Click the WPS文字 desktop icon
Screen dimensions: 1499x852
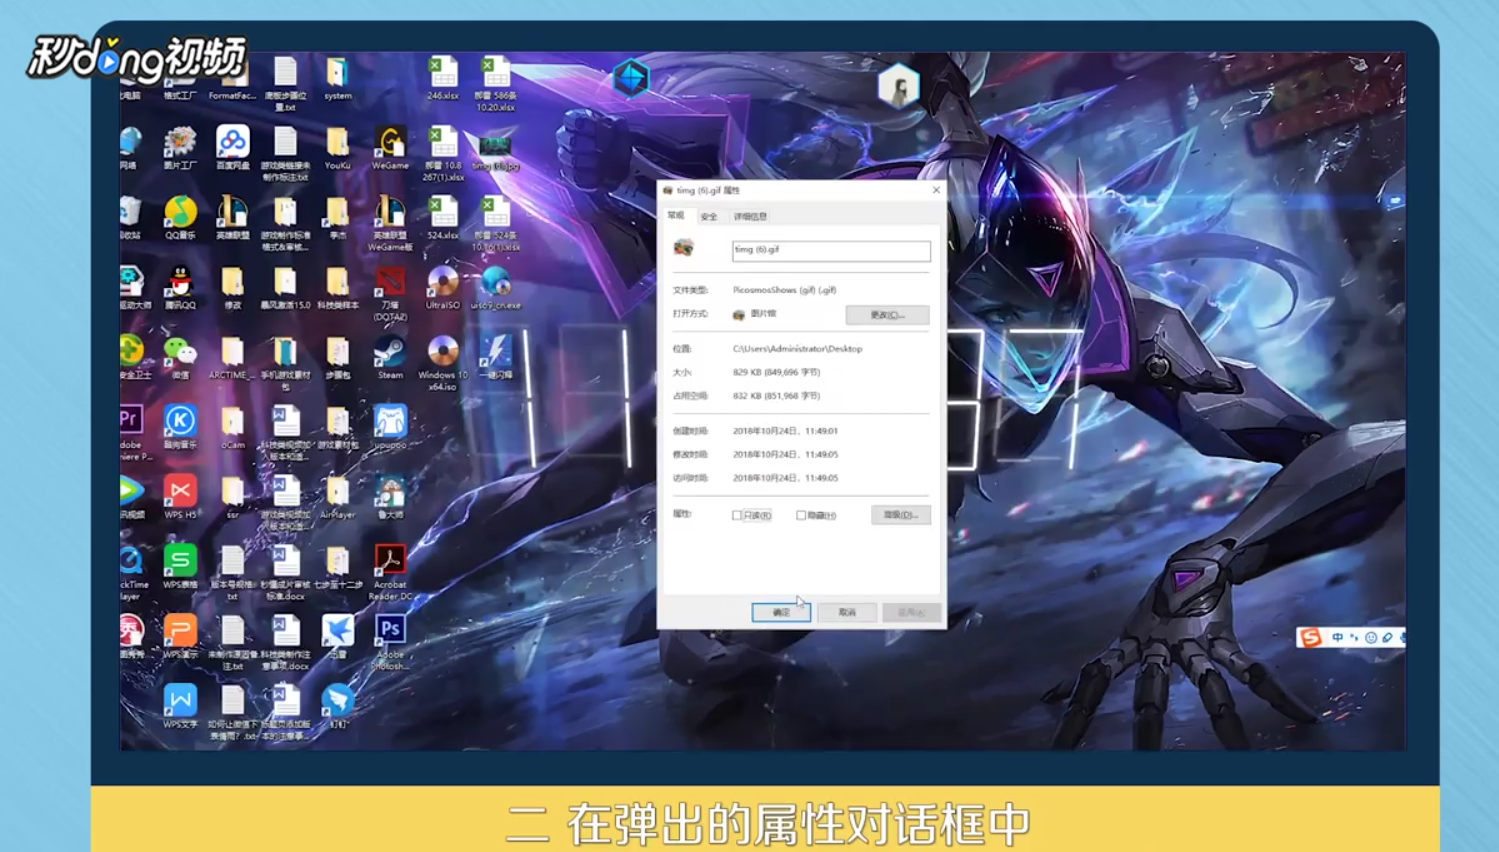180,708
